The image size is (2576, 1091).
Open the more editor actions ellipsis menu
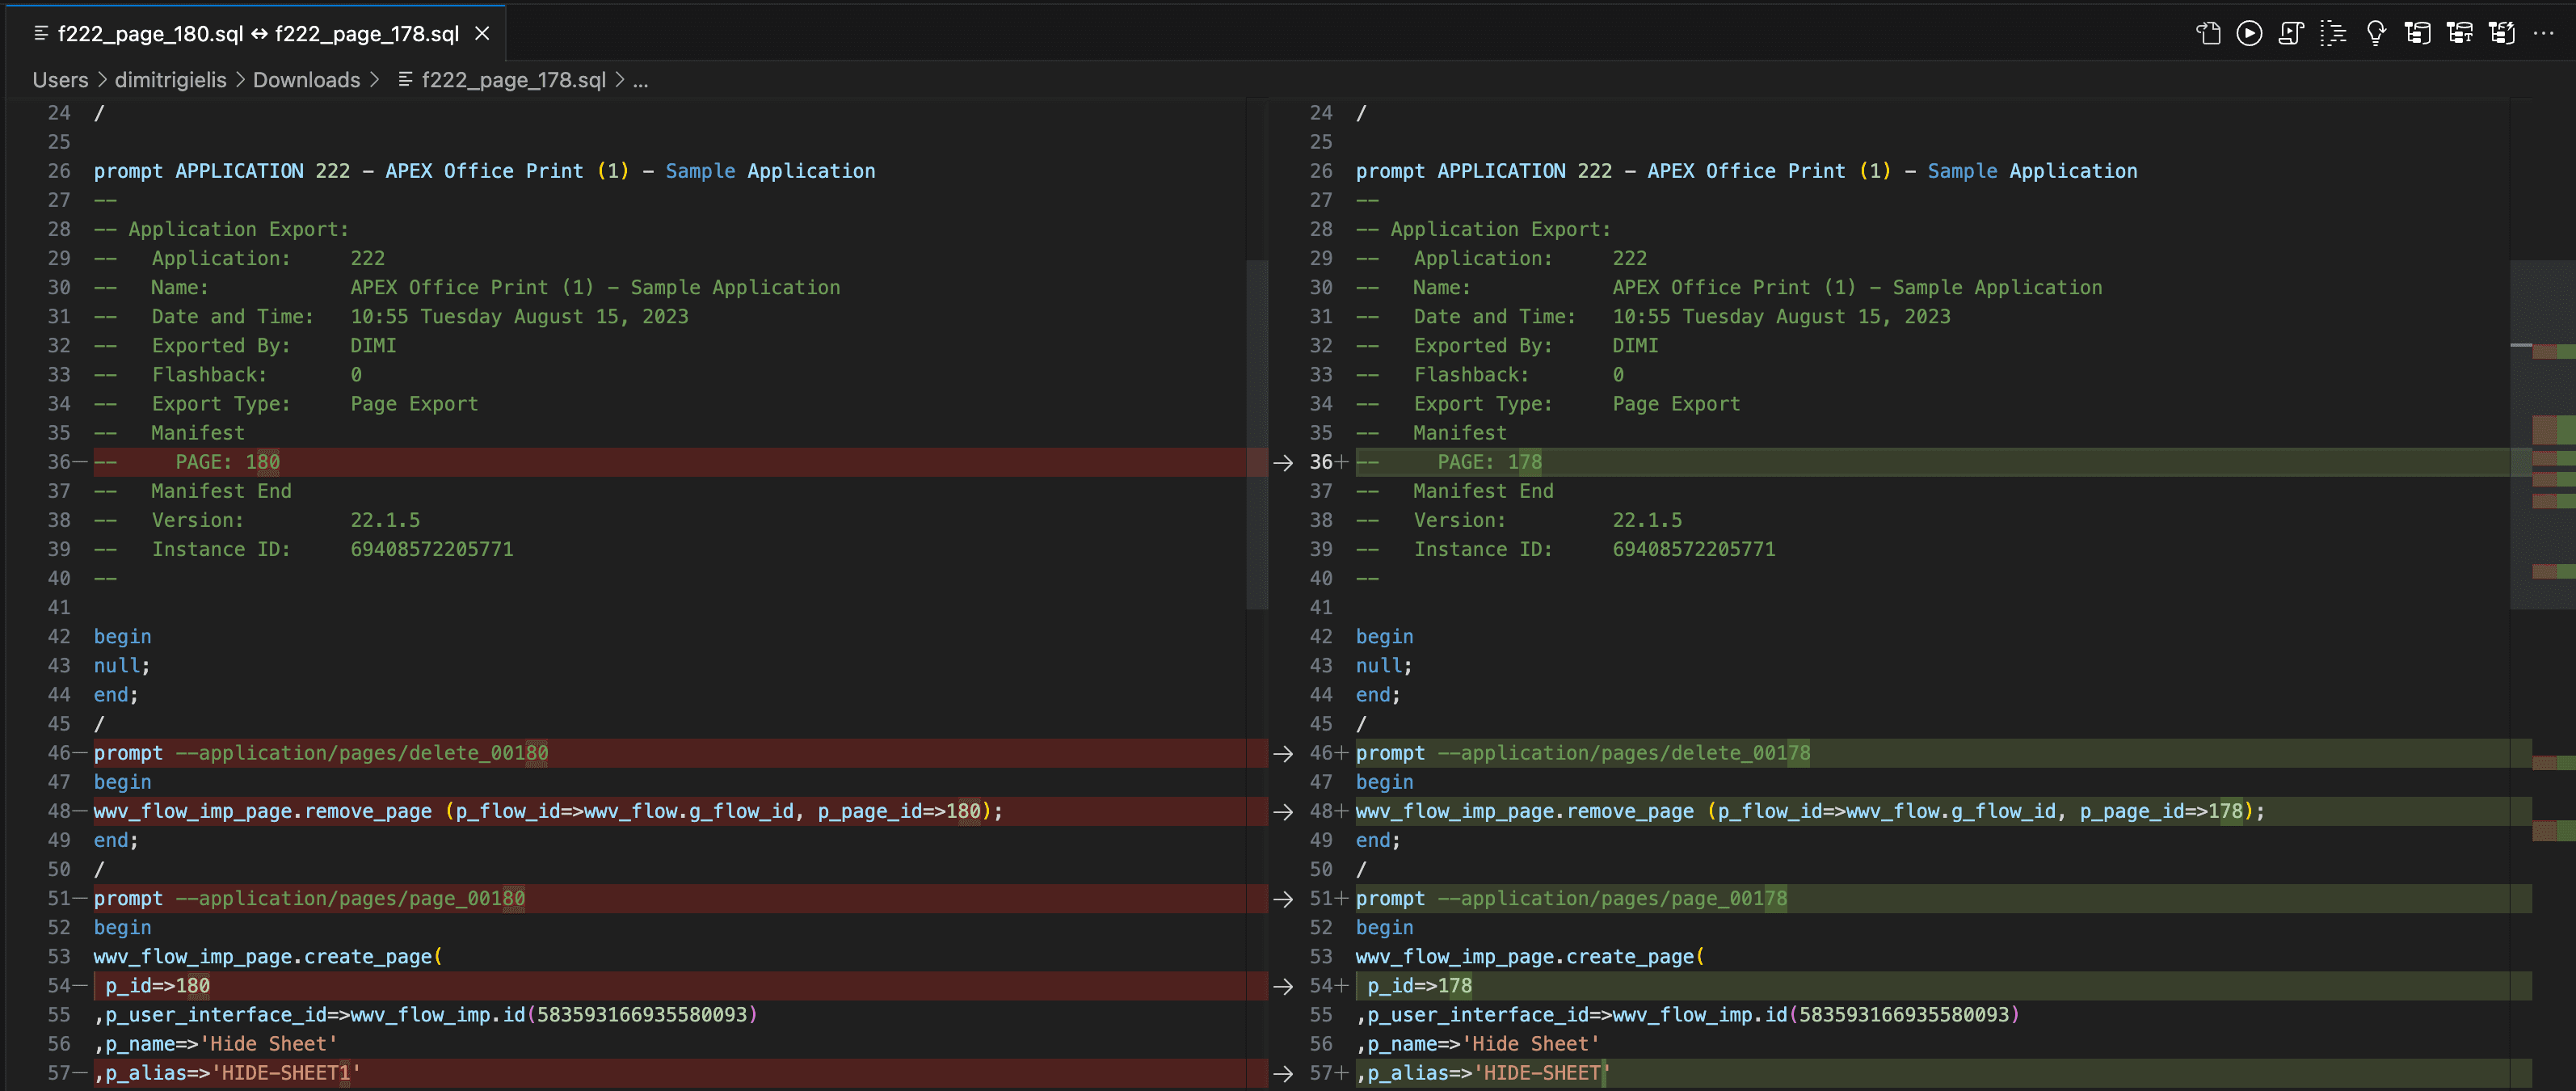(x=2545, y=33)
